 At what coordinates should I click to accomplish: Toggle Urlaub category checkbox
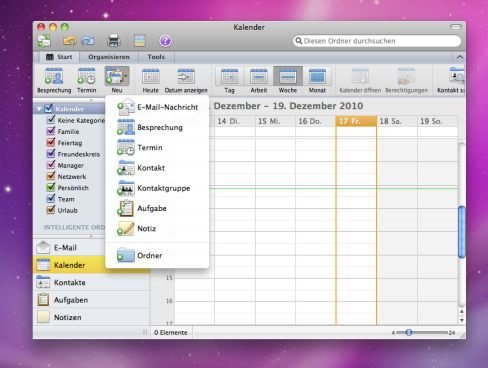[x=51, y=210]
